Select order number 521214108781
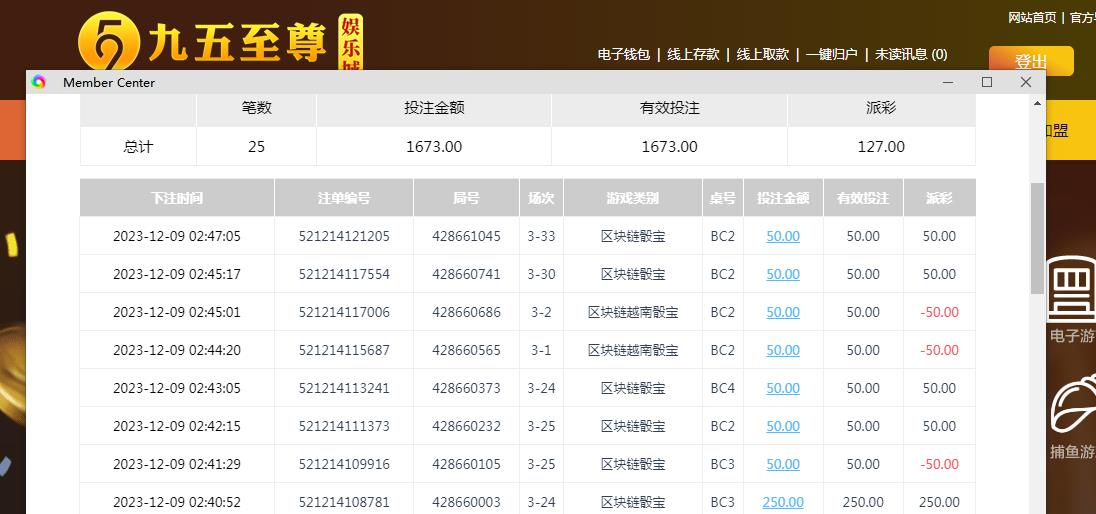This screenshot has height=514, width=1096. 344,502
